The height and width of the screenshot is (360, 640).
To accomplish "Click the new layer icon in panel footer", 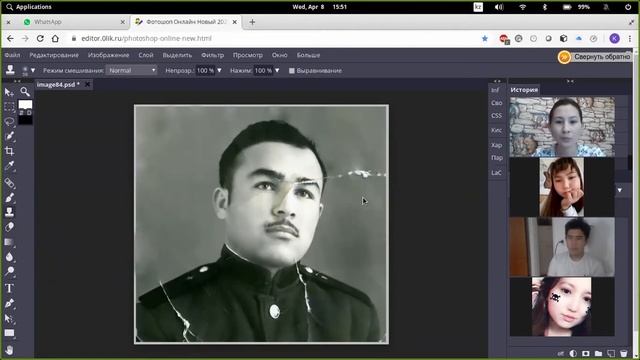I will tap(611, 353).
